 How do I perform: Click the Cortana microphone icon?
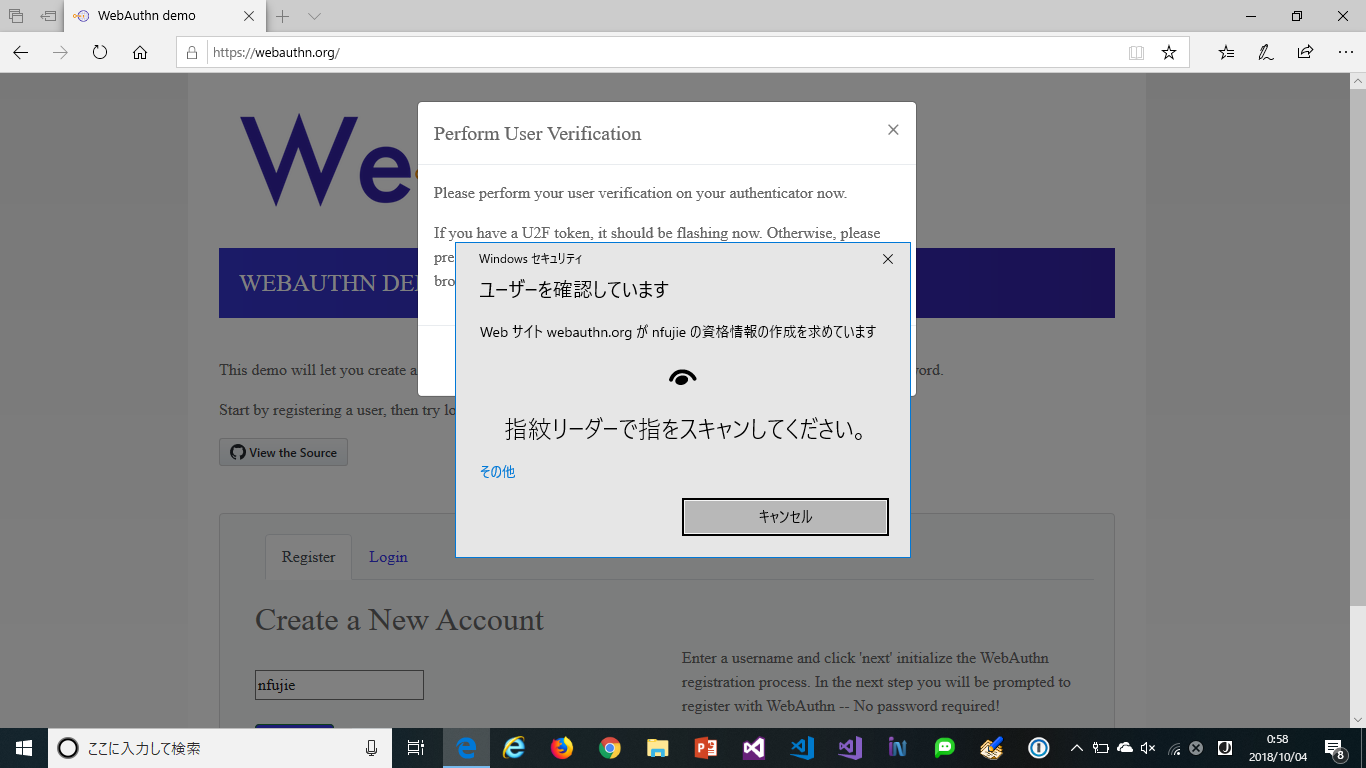[371, 748]
